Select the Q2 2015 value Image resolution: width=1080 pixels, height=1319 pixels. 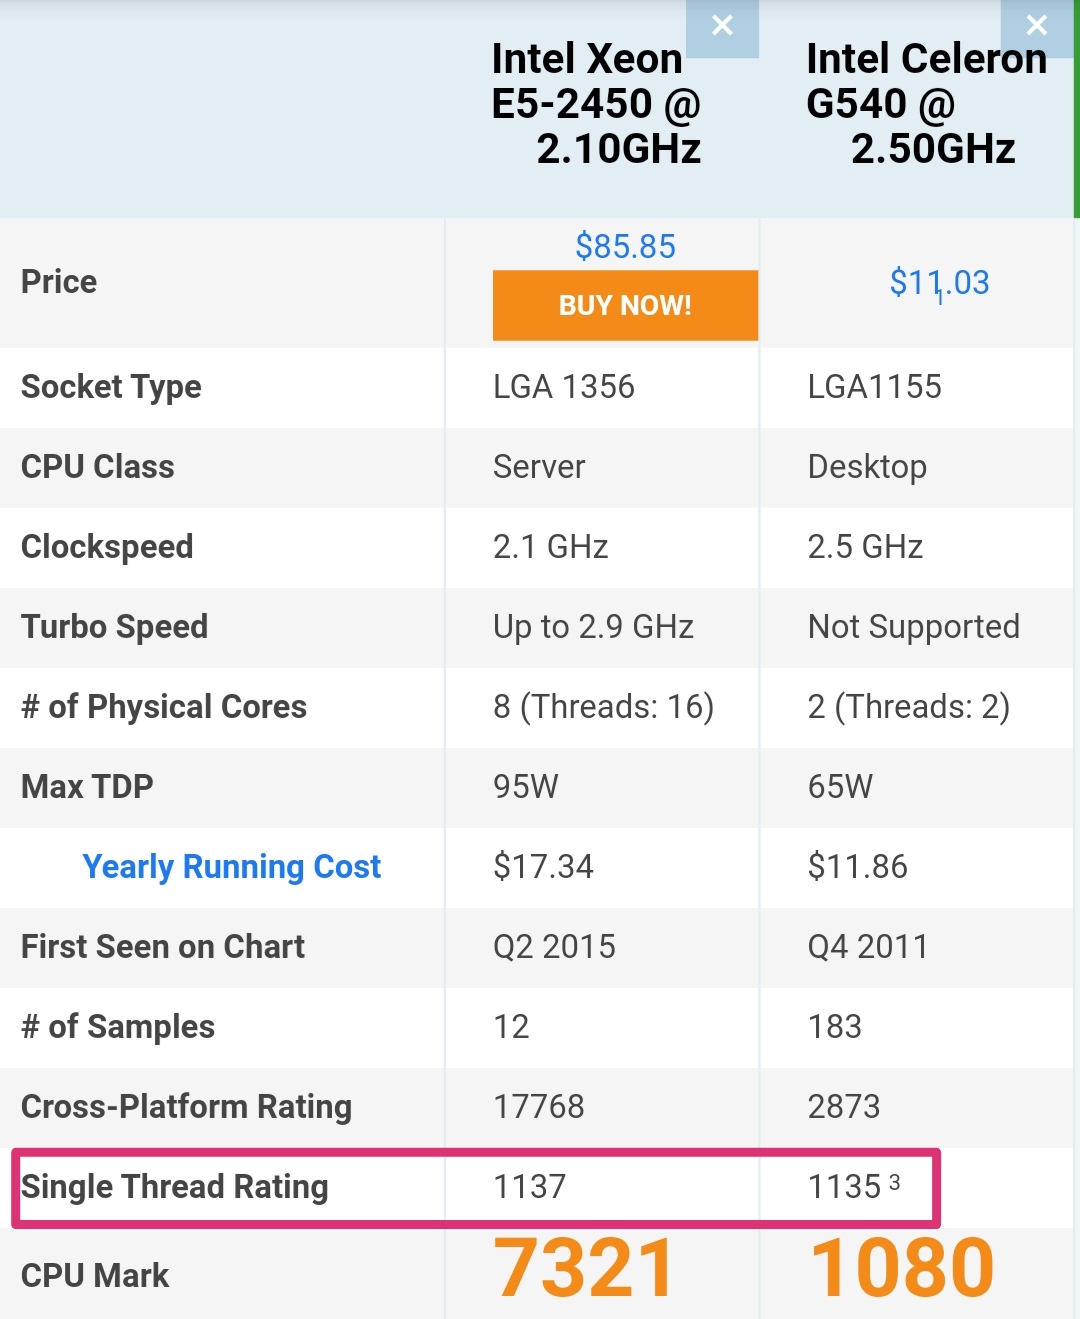[554, 947]
